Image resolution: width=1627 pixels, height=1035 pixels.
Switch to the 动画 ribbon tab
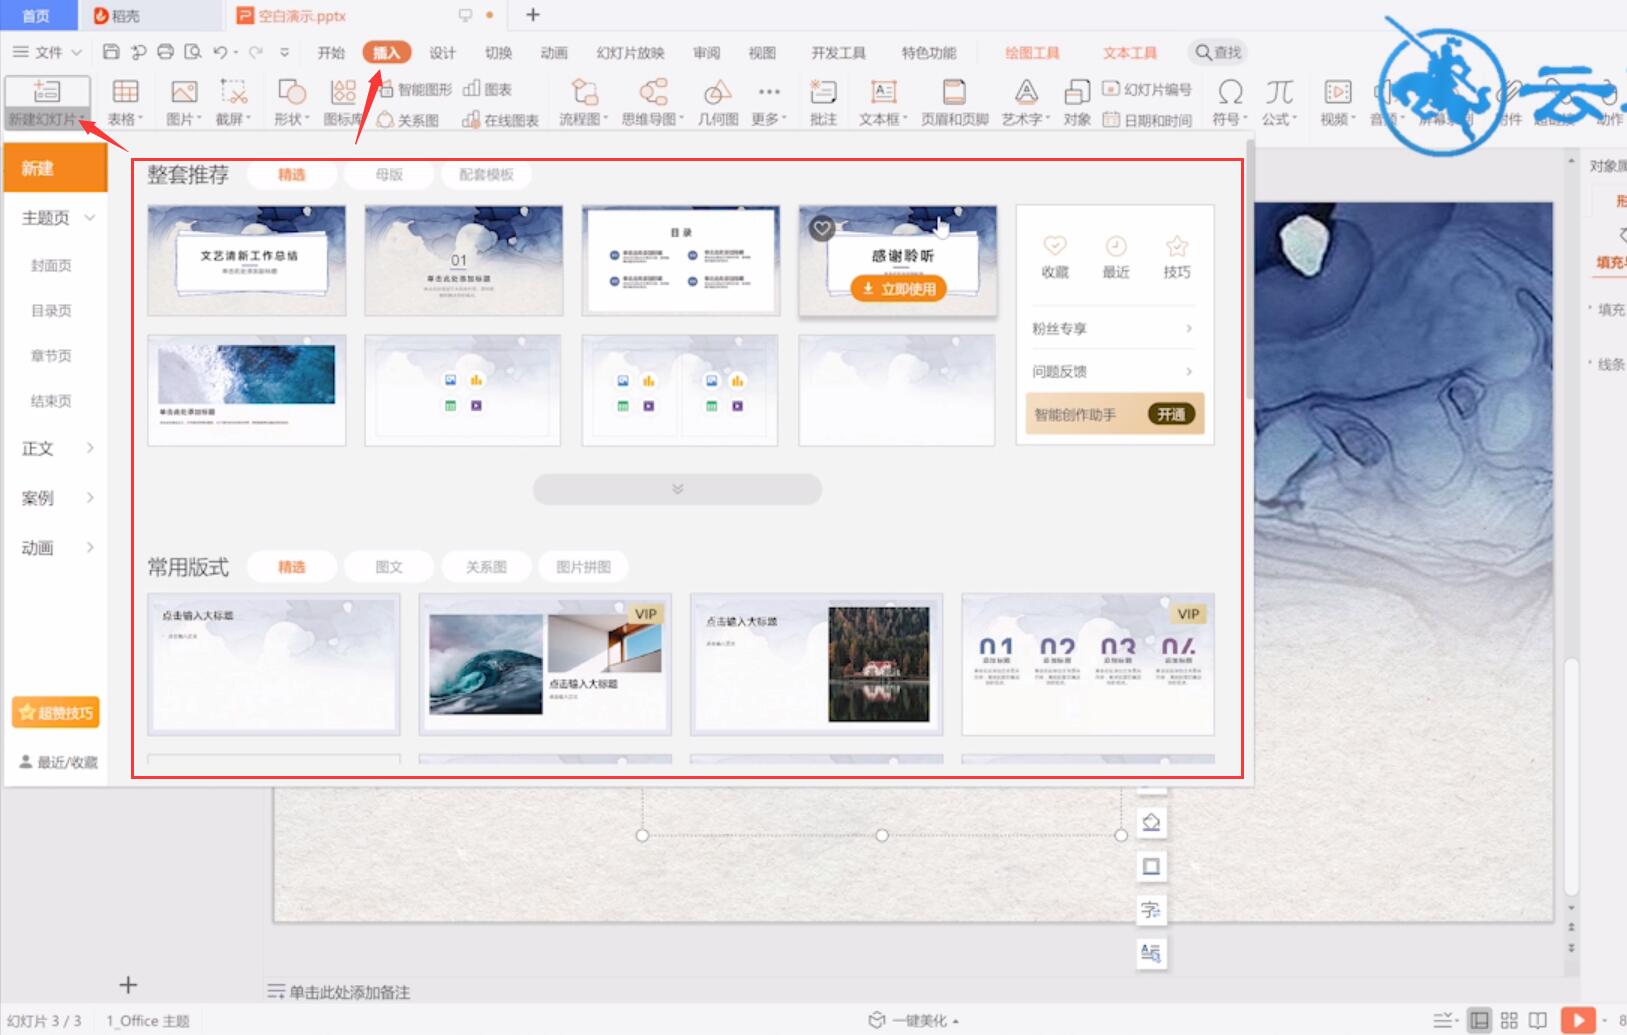554,52
